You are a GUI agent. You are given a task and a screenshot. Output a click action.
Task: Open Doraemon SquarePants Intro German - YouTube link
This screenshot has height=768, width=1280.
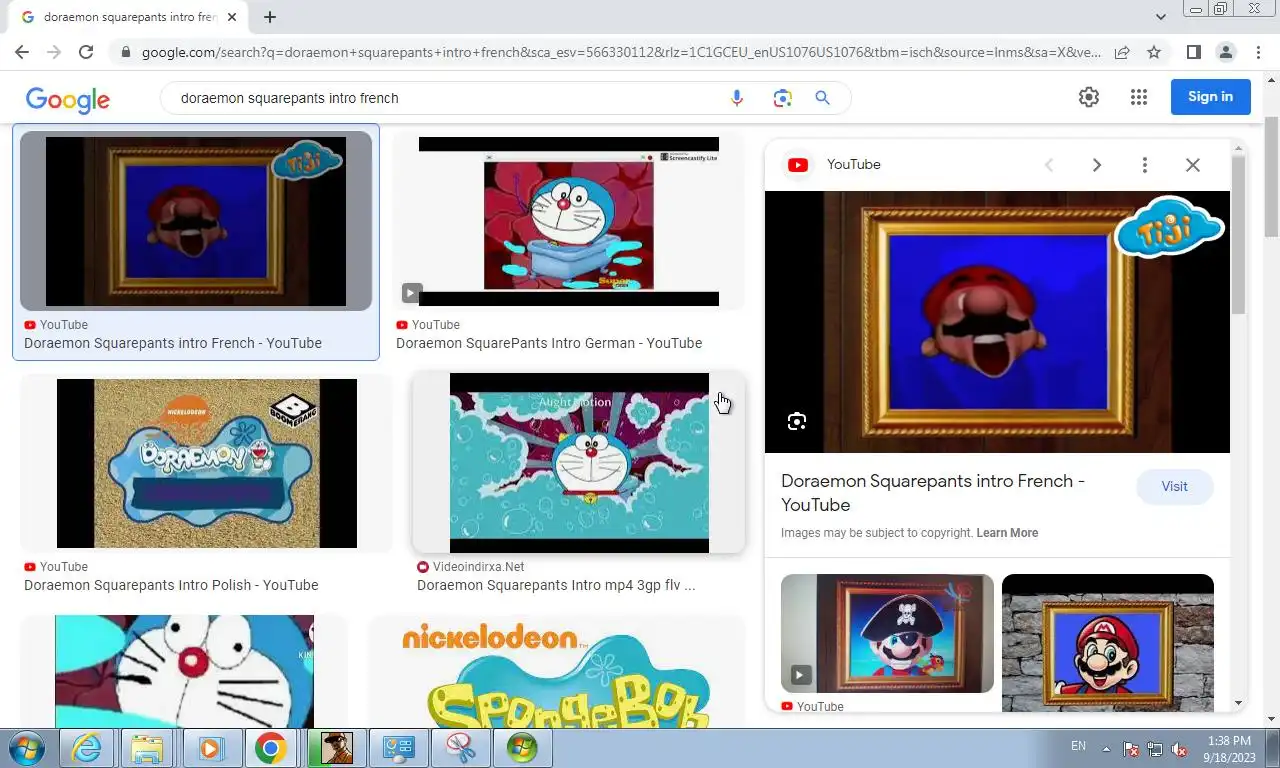point(549,343)
